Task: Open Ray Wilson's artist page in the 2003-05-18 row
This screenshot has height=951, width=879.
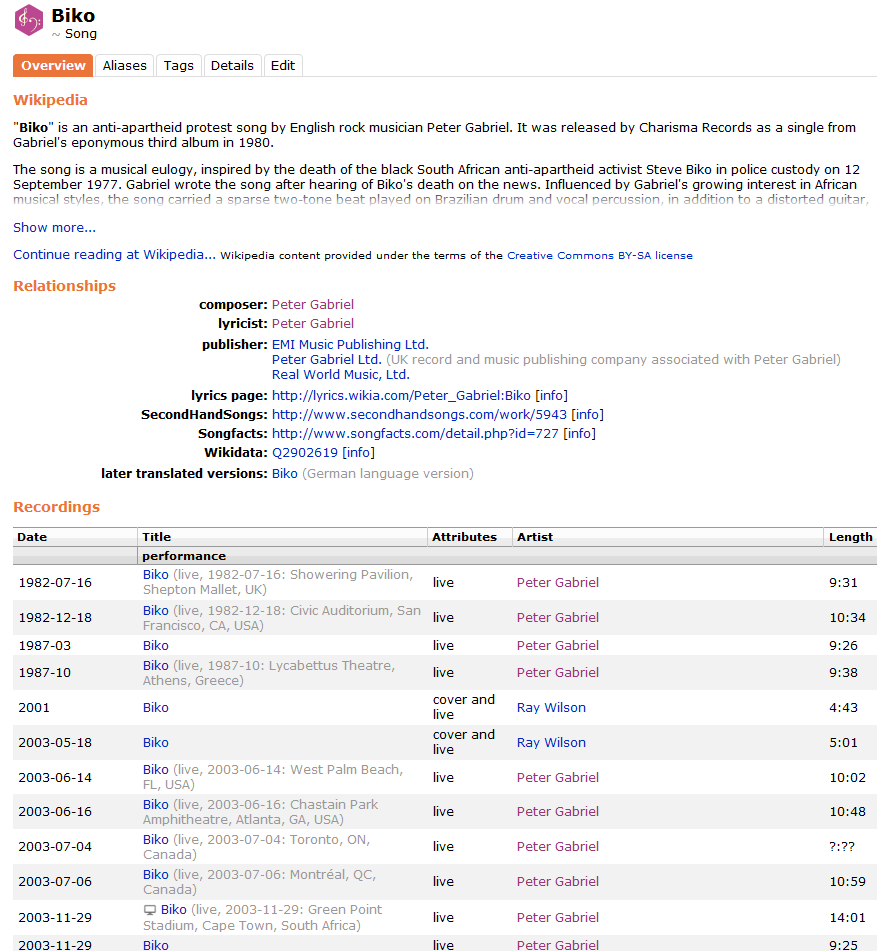Action: pos(551,743)
